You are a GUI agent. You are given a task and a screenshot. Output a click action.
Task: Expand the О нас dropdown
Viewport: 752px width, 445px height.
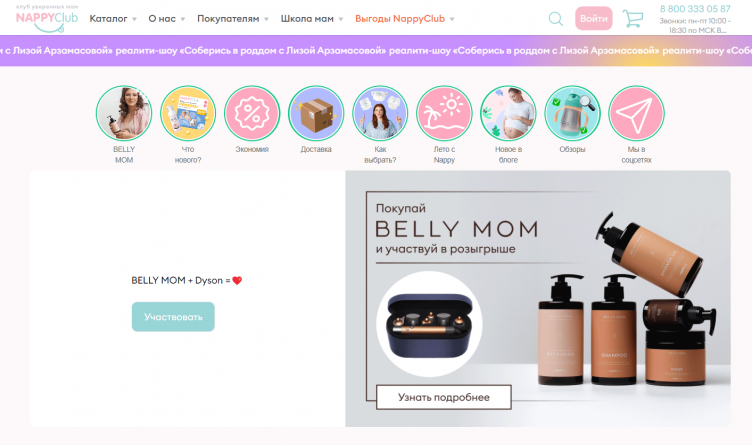tap(167, 19)
